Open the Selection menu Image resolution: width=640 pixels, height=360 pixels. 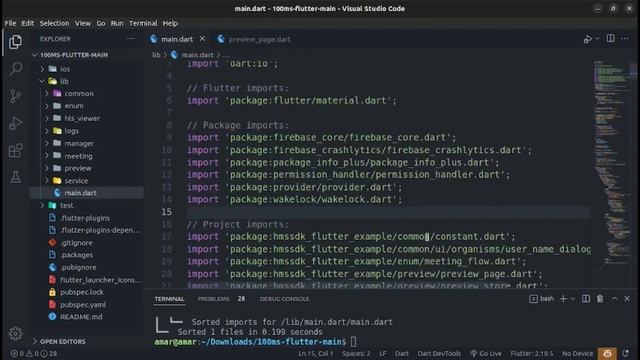(x=54, y=23)
